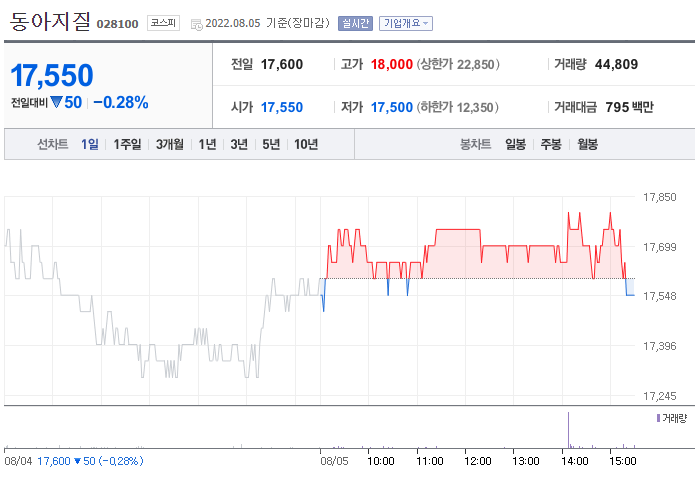Click the 거래량 value 44,809
Viewport: 695px width, 483px height.
click(617, 64)
